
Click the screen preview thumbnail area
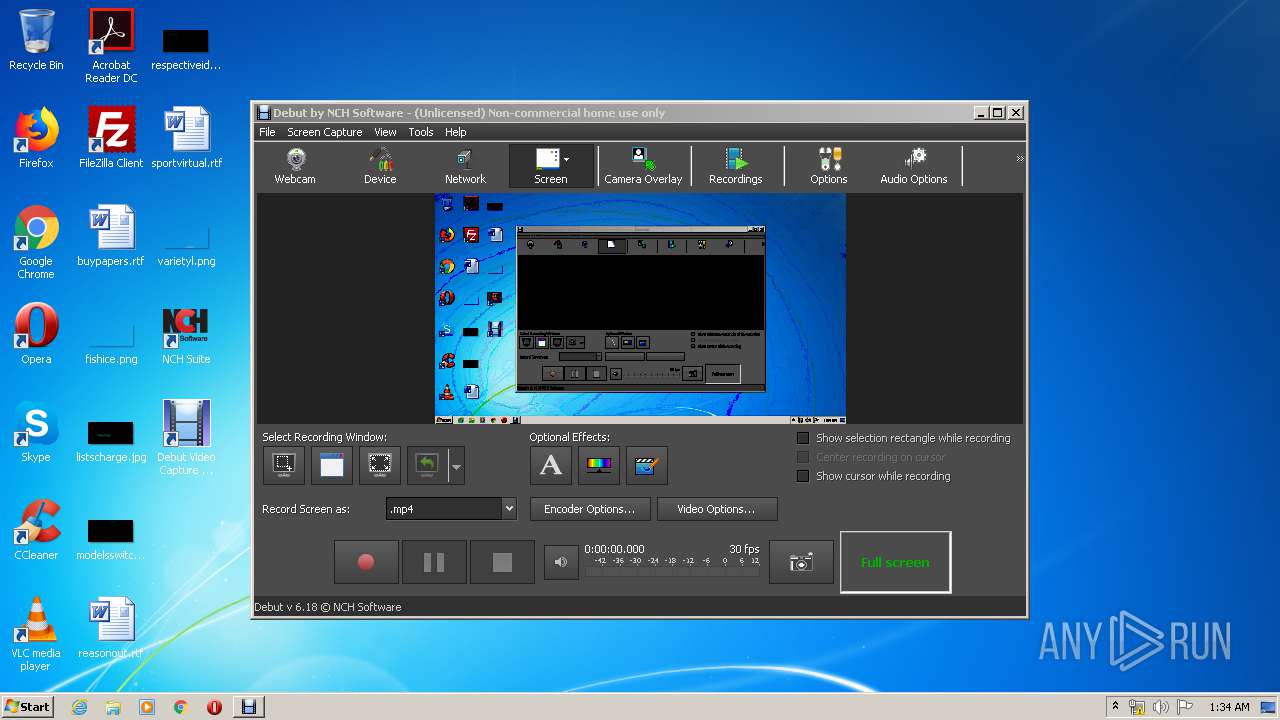click(640, 308)
